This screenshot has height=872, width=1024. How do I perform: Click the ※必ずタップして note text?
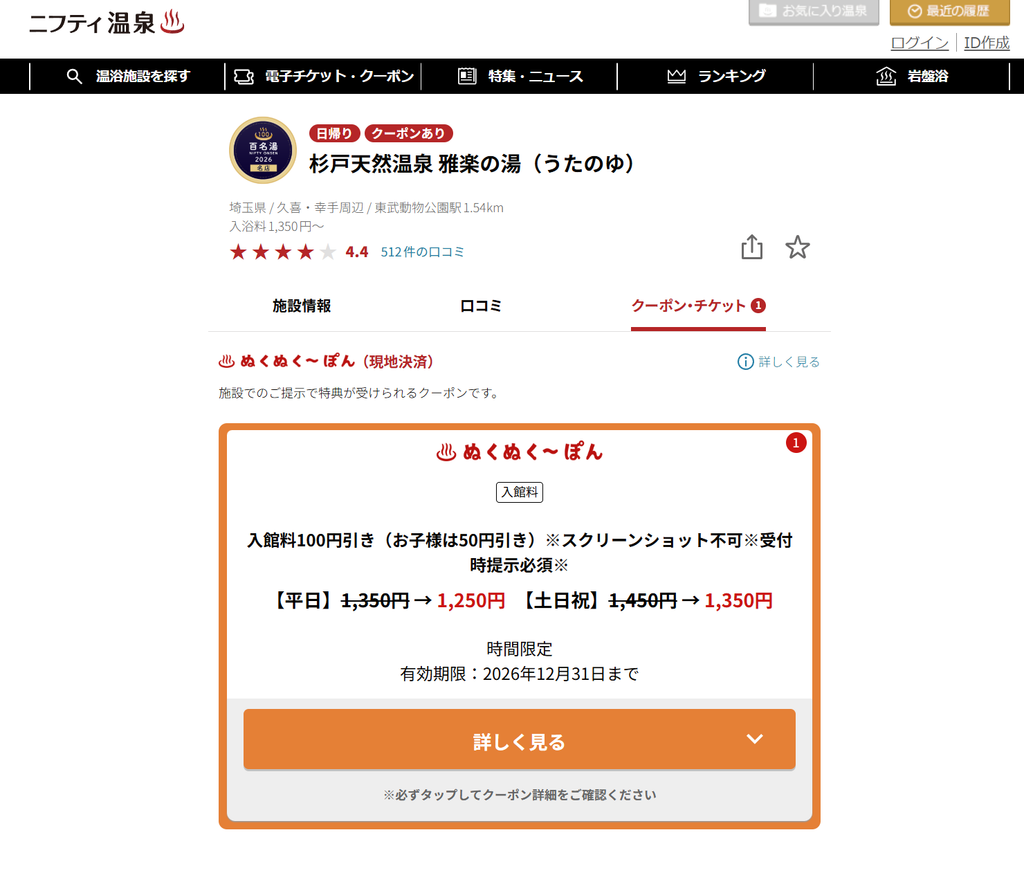pyautogui.click(x=520, y=795)
